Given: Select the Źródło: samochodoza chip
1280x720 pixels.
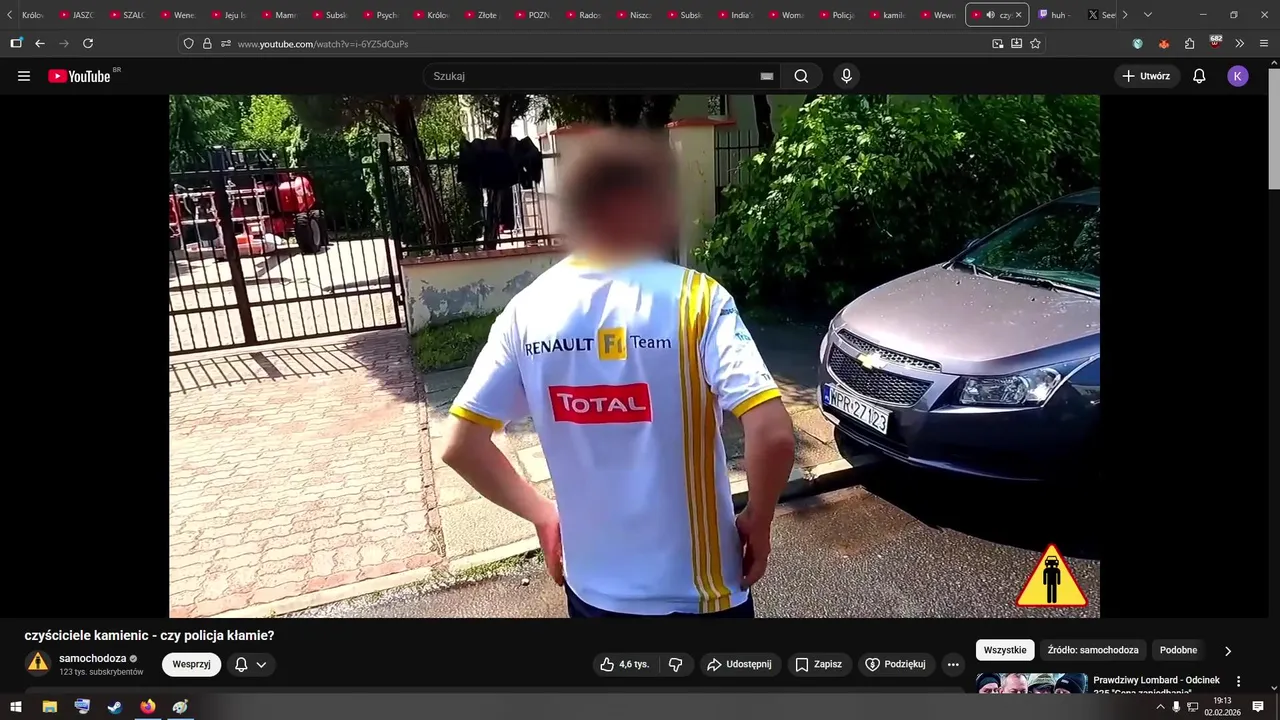Looking at the screenshot, I should coord(1093,650).
